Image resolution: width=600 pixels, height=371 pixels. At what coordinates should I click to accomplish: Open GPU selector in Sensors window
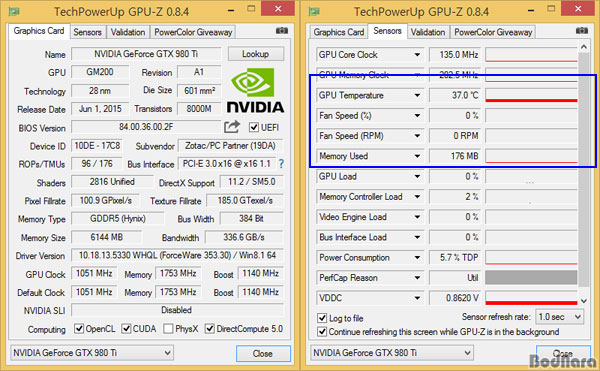click(391, 353)
